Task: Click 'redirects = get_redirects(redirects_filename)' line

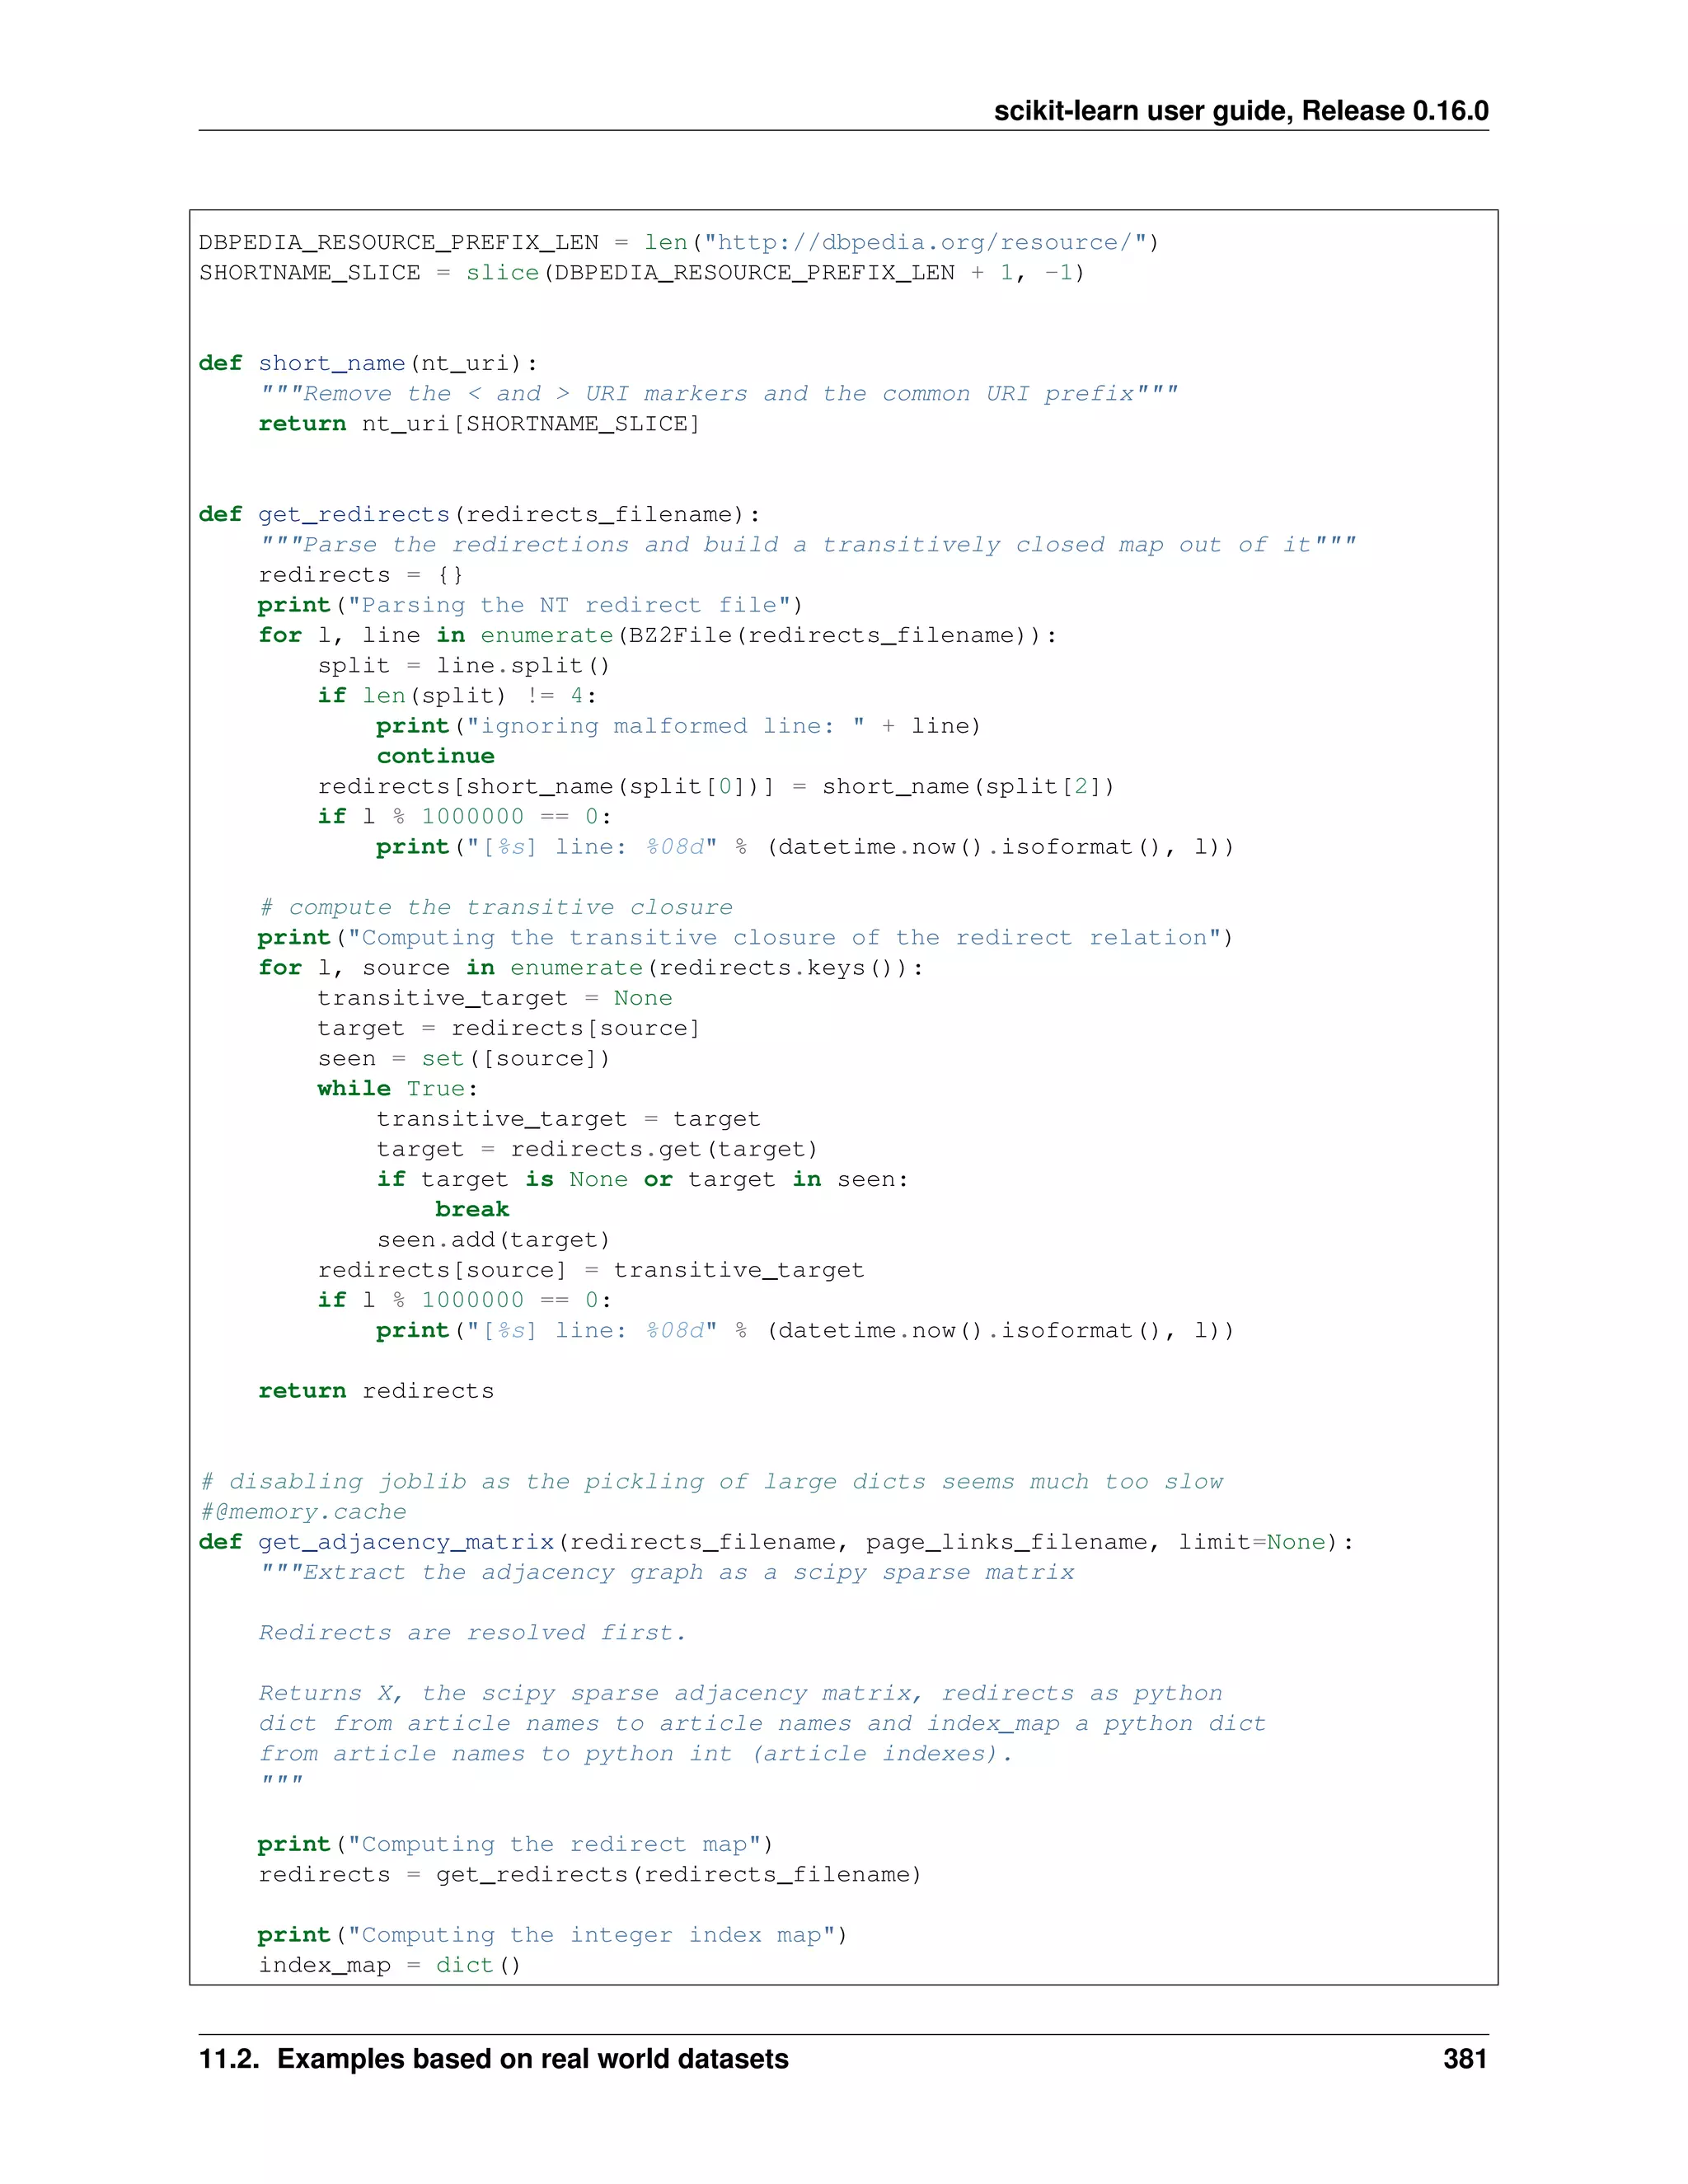Action: (590, 1875)
